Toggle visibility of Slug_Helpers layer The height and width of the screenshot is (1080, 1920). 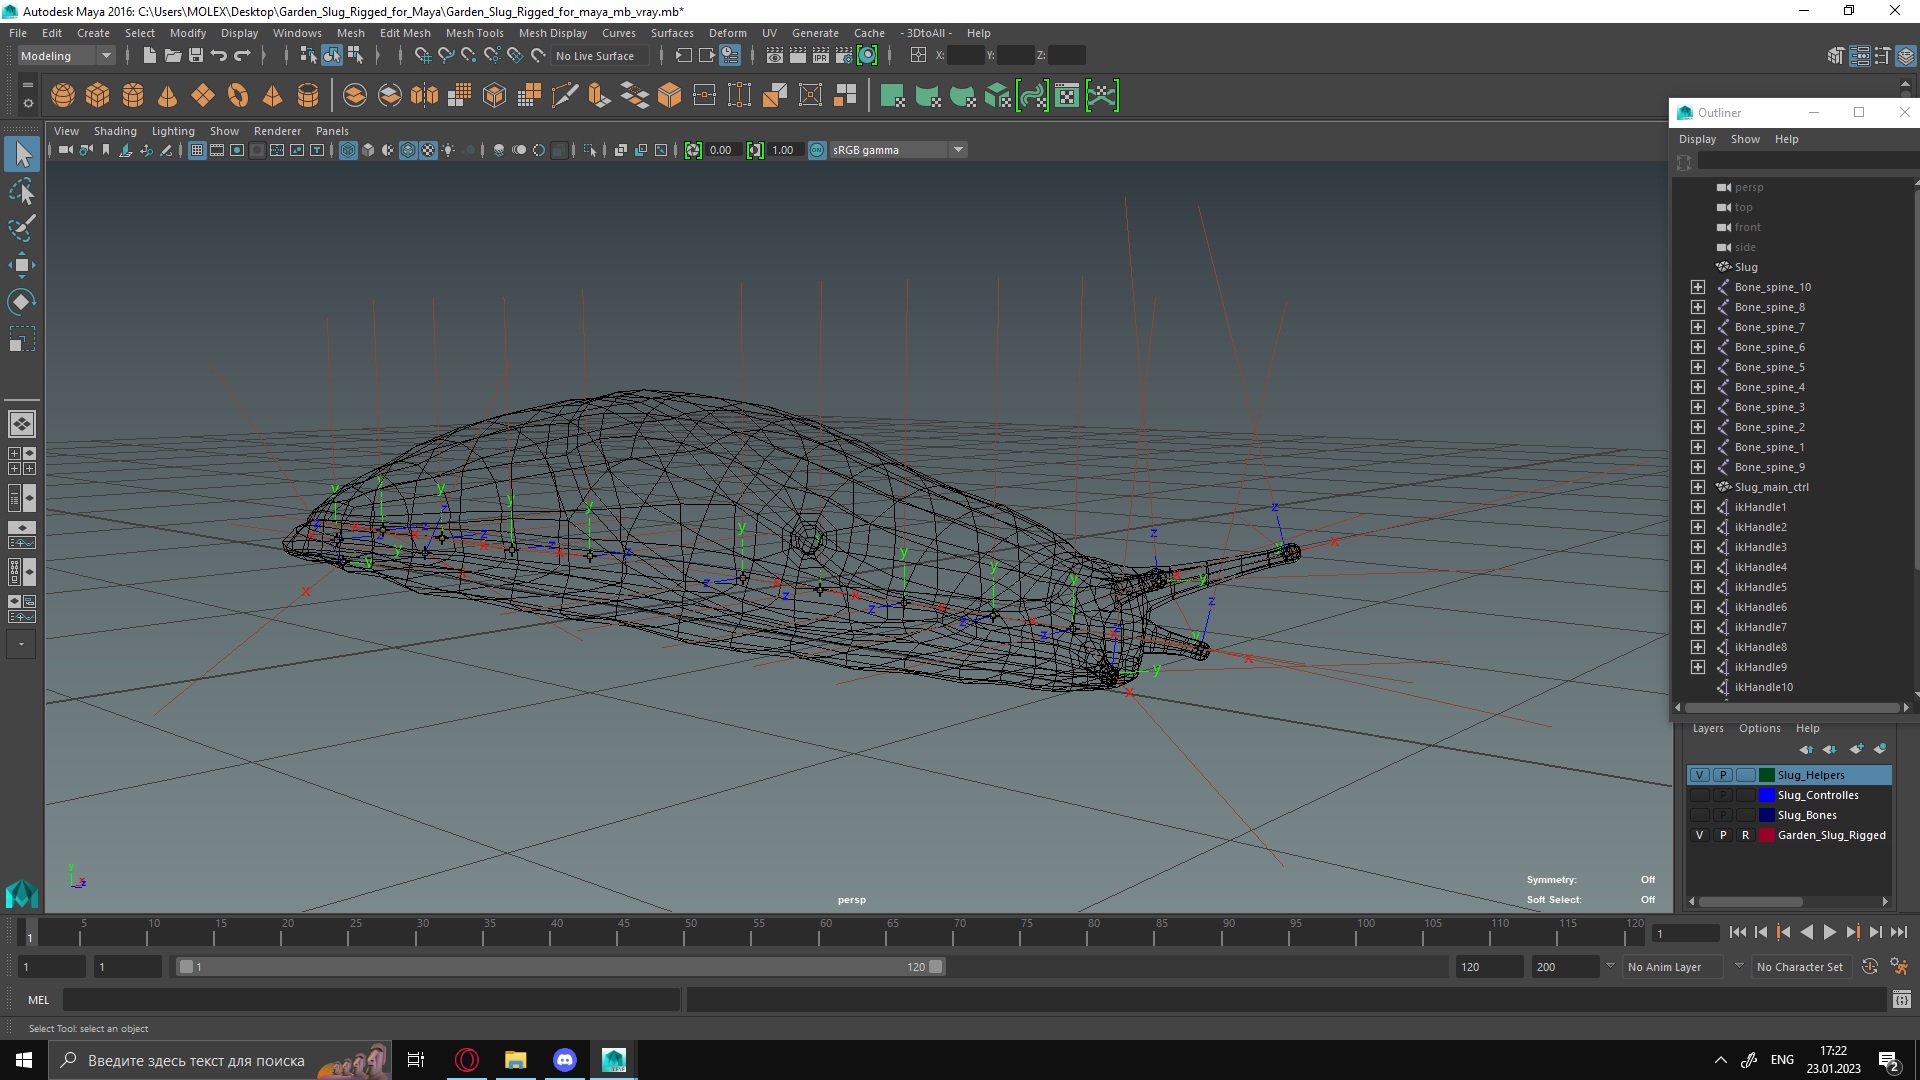1699,775
